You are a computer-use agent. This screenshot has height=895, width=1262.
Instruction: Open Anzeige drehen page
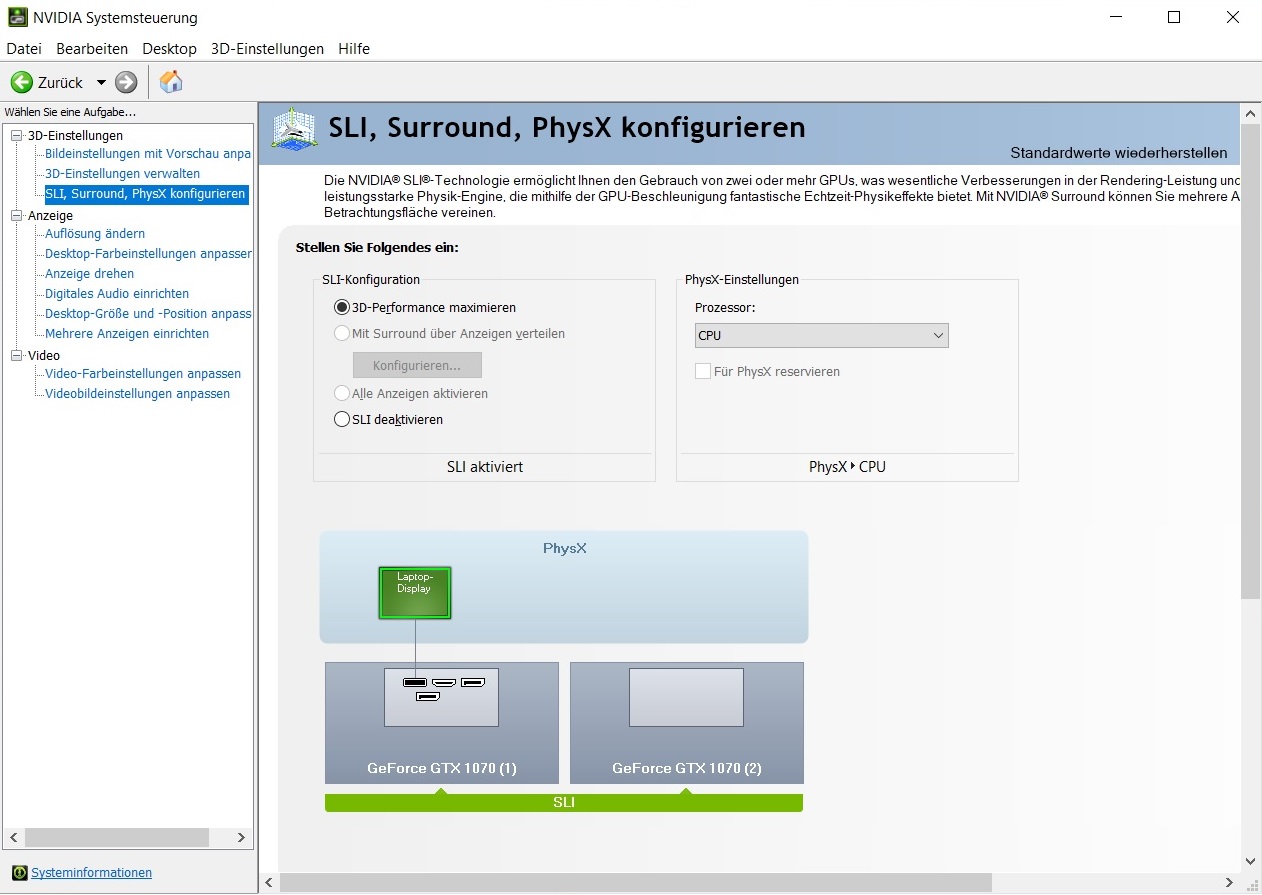(89, 274)
